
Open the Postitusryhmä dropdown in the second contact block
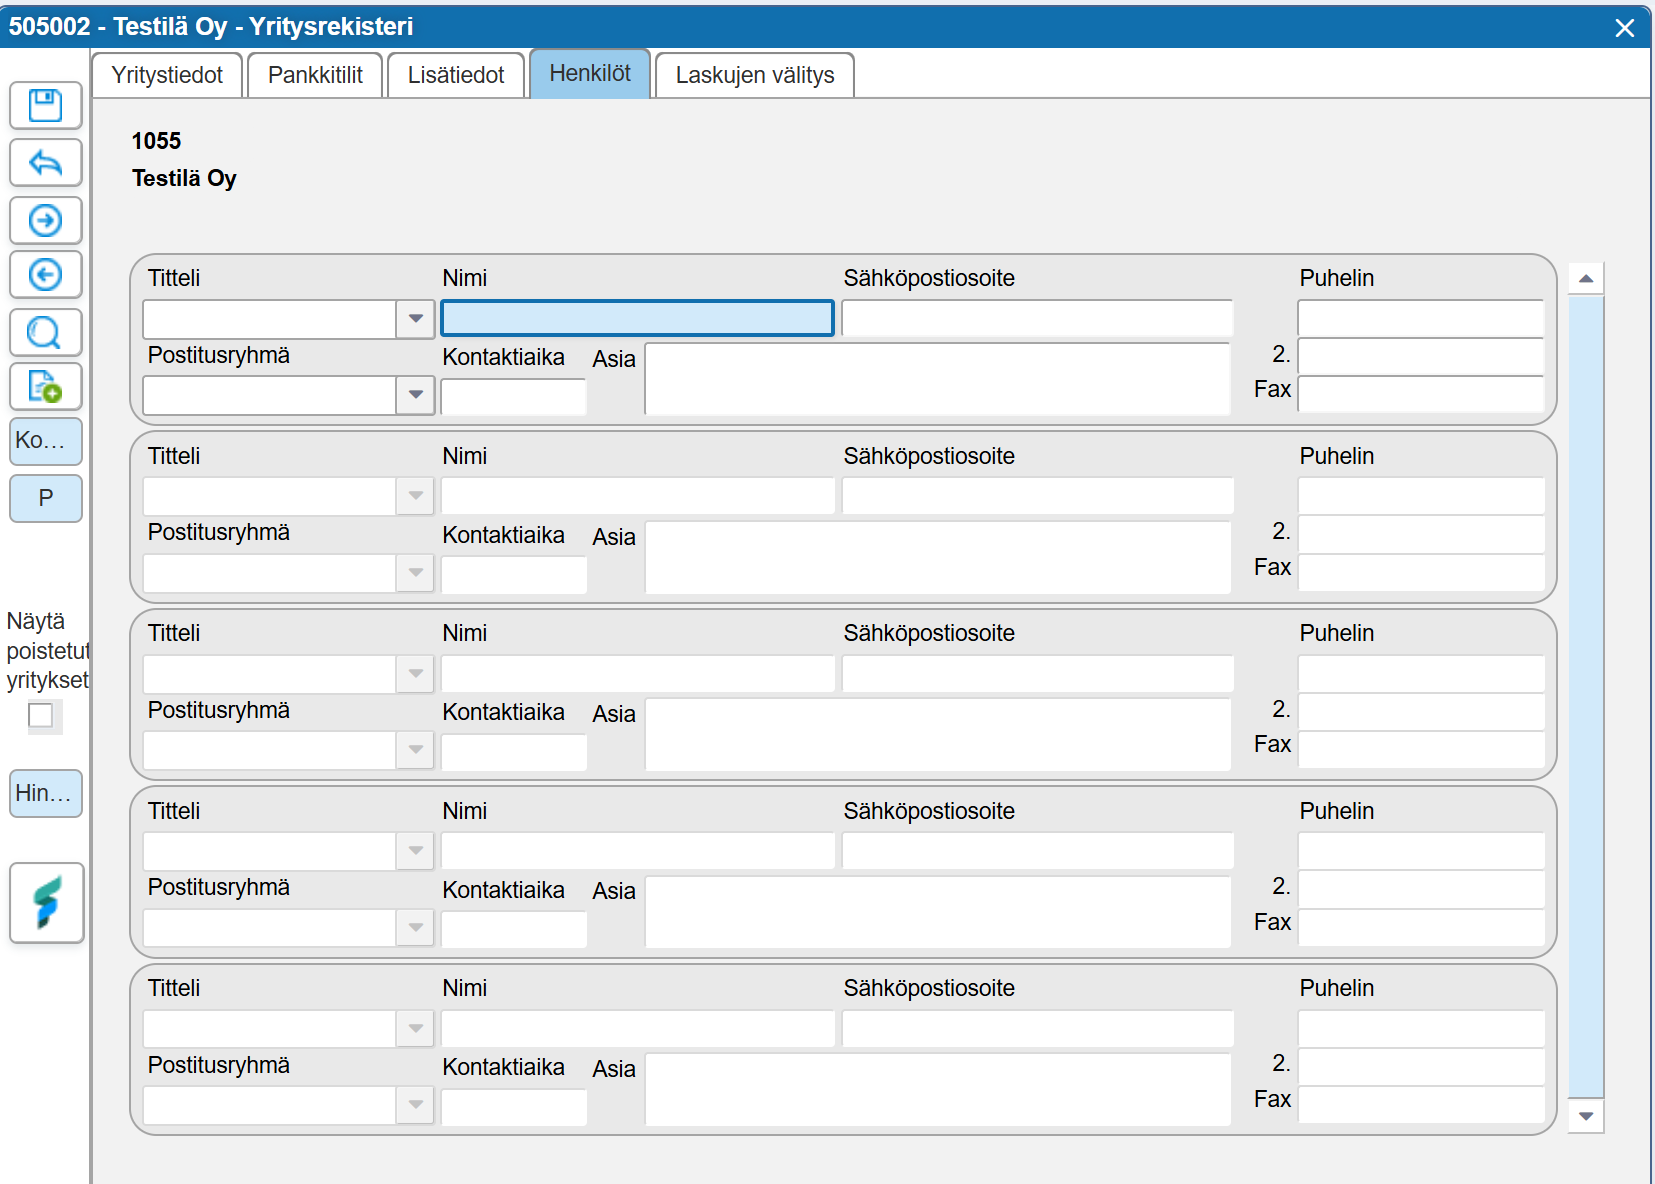[x=415, y=573]
